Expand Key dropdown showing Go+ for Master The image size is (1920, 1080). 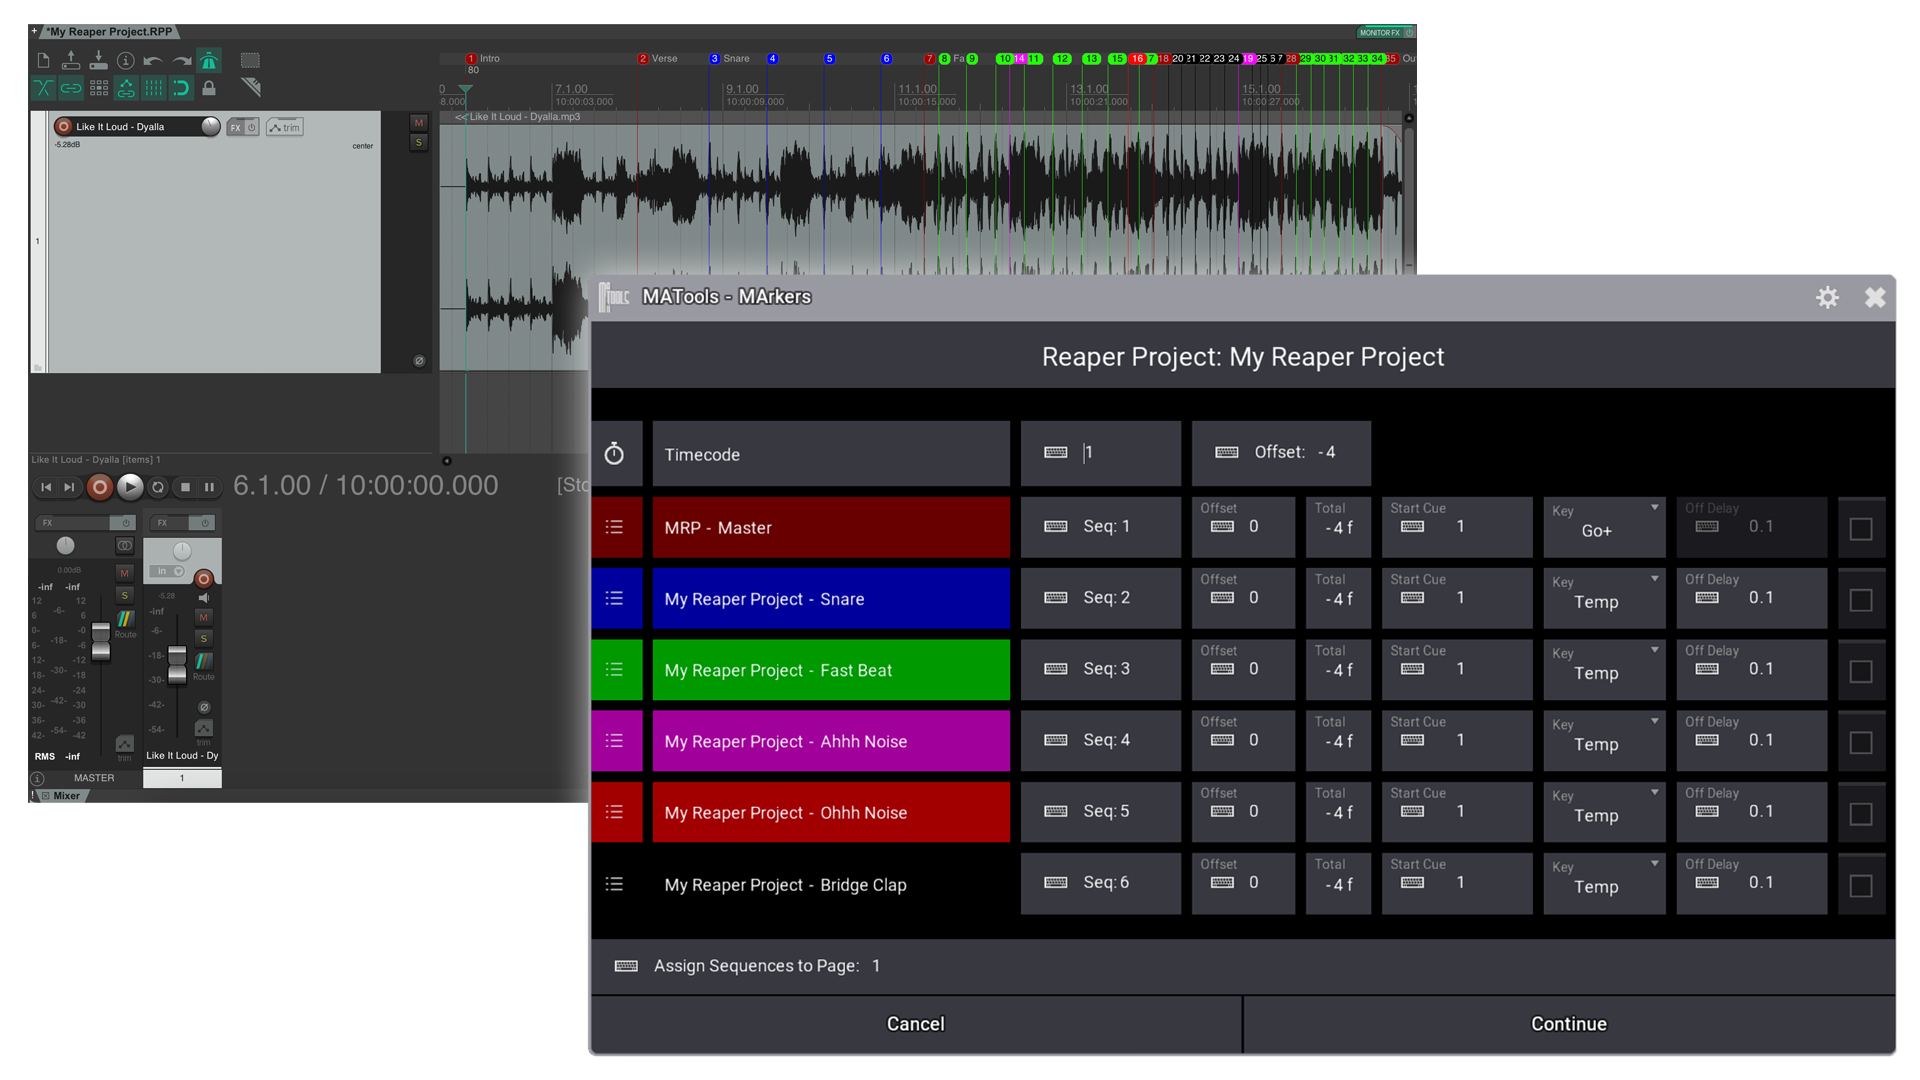tap(1604, 527)
